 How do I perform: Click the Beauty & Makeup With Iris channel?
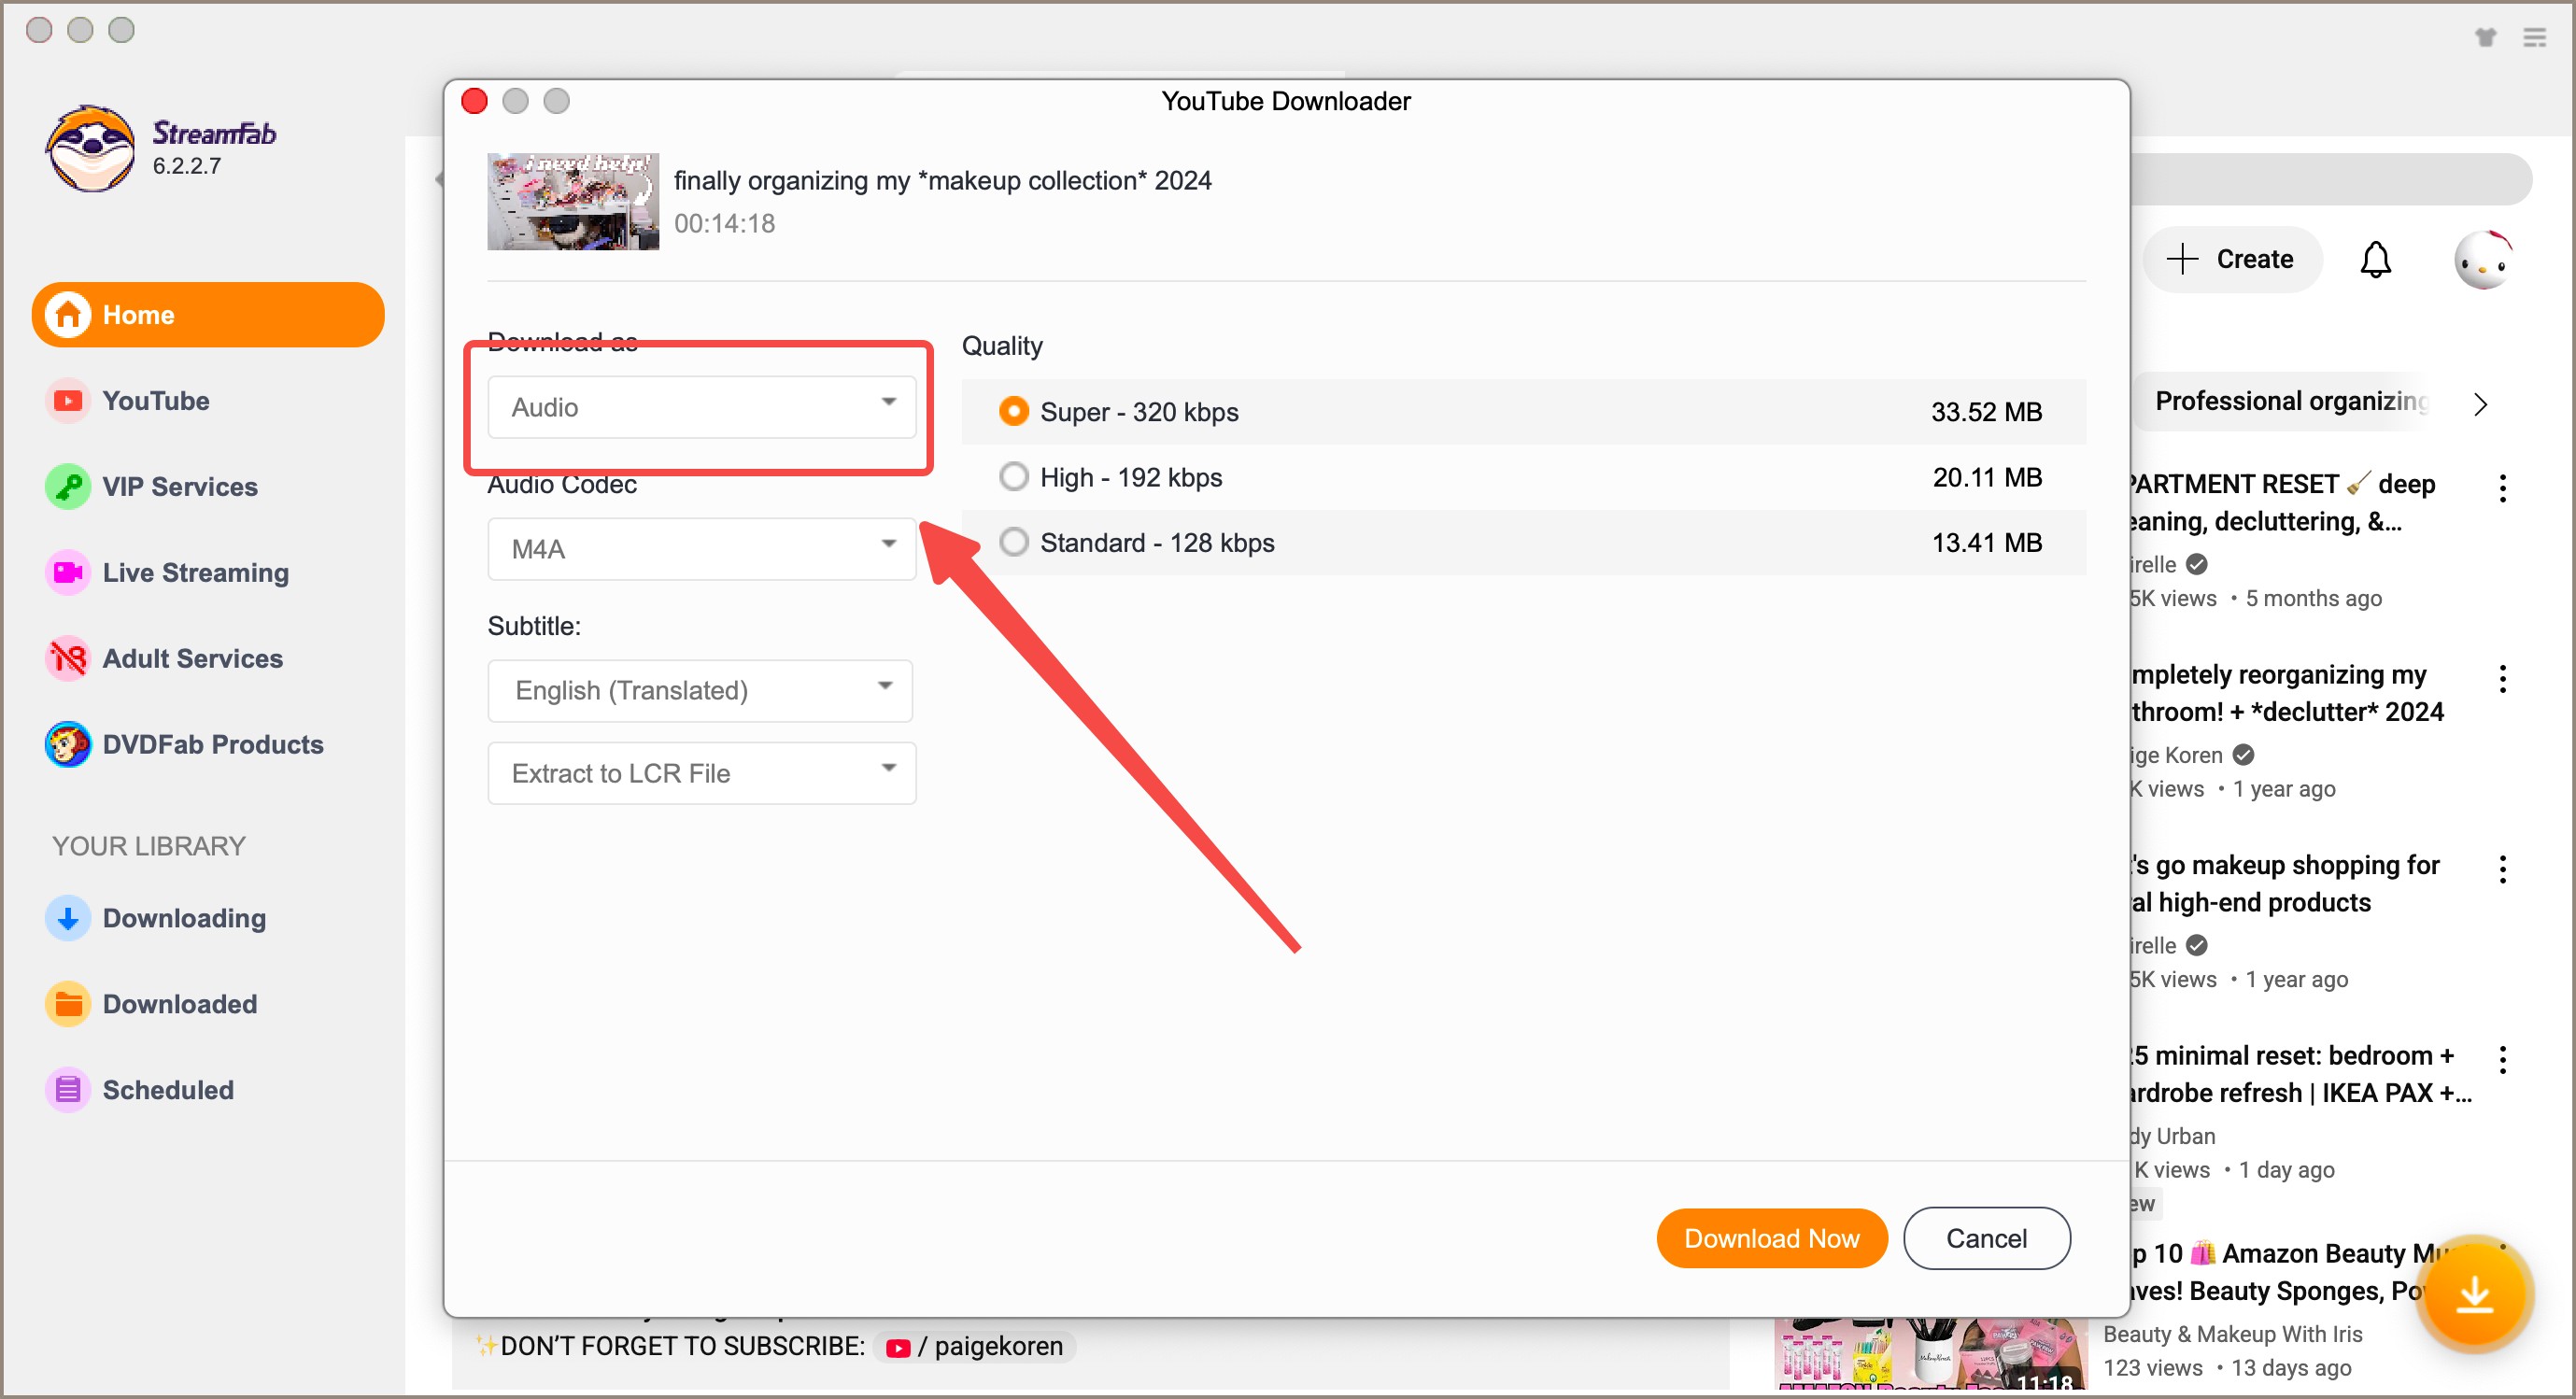[2232, 1335]
